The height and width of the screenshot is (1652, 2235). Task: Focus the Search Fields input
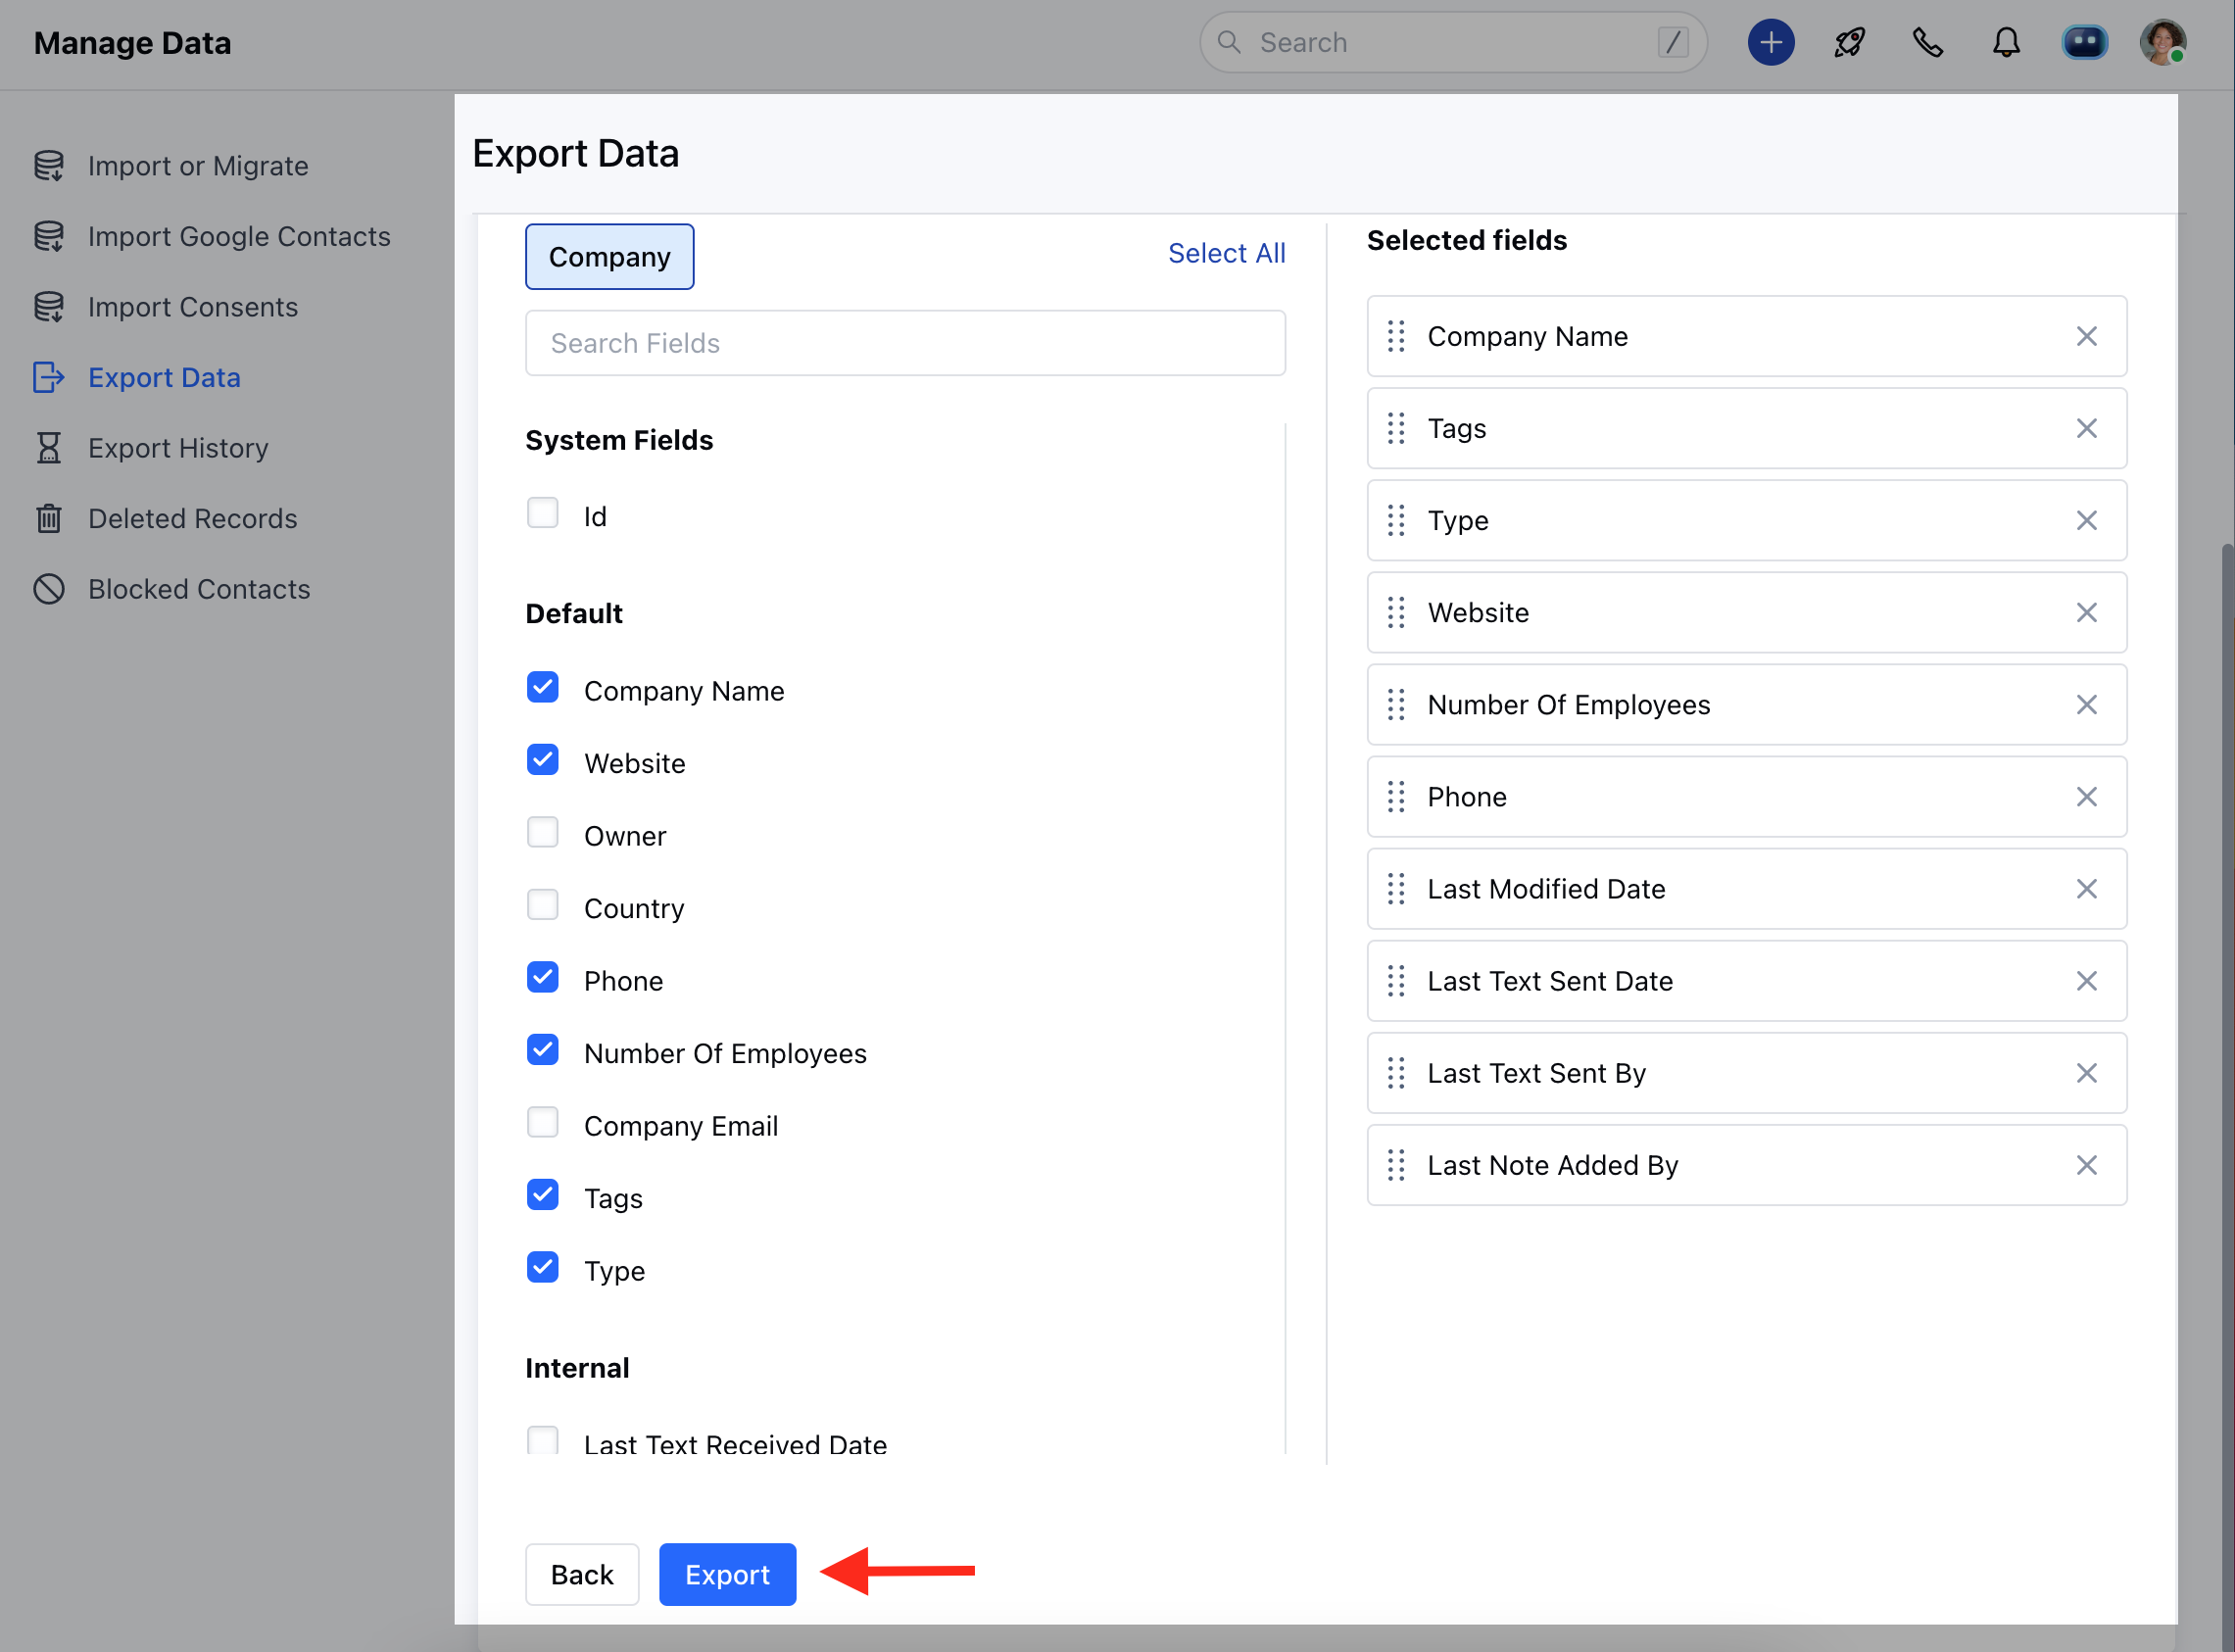(x=905, y=344)
